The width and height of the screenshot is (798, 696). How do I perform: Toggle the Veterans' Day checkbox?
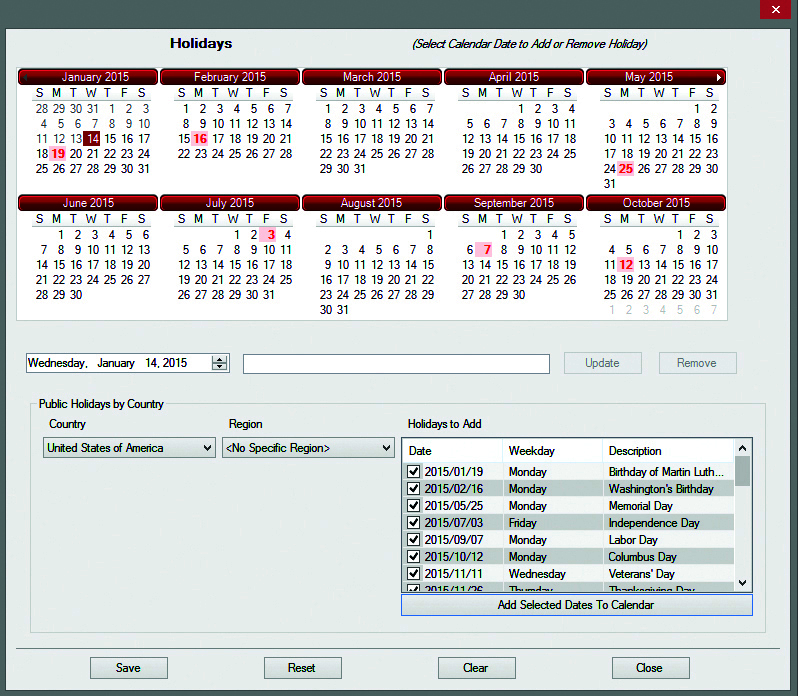click(x=414, y=574)
